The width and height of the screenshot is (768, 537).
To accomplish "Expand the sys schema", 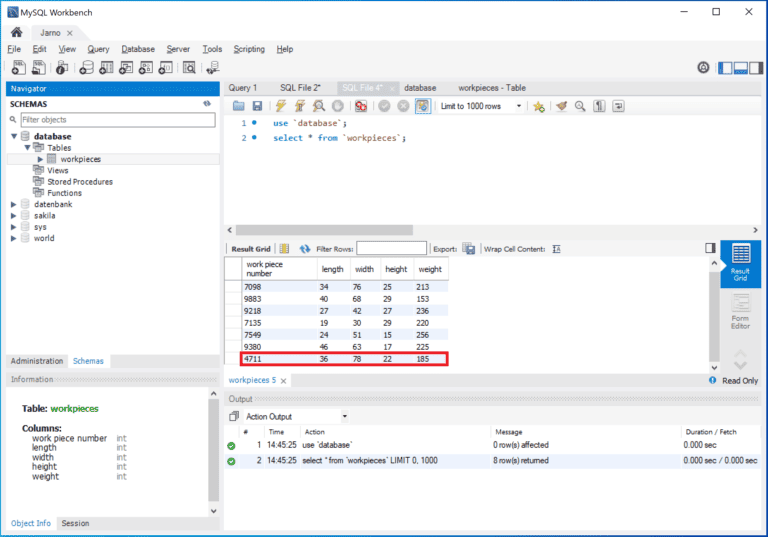I will point(14,227).
